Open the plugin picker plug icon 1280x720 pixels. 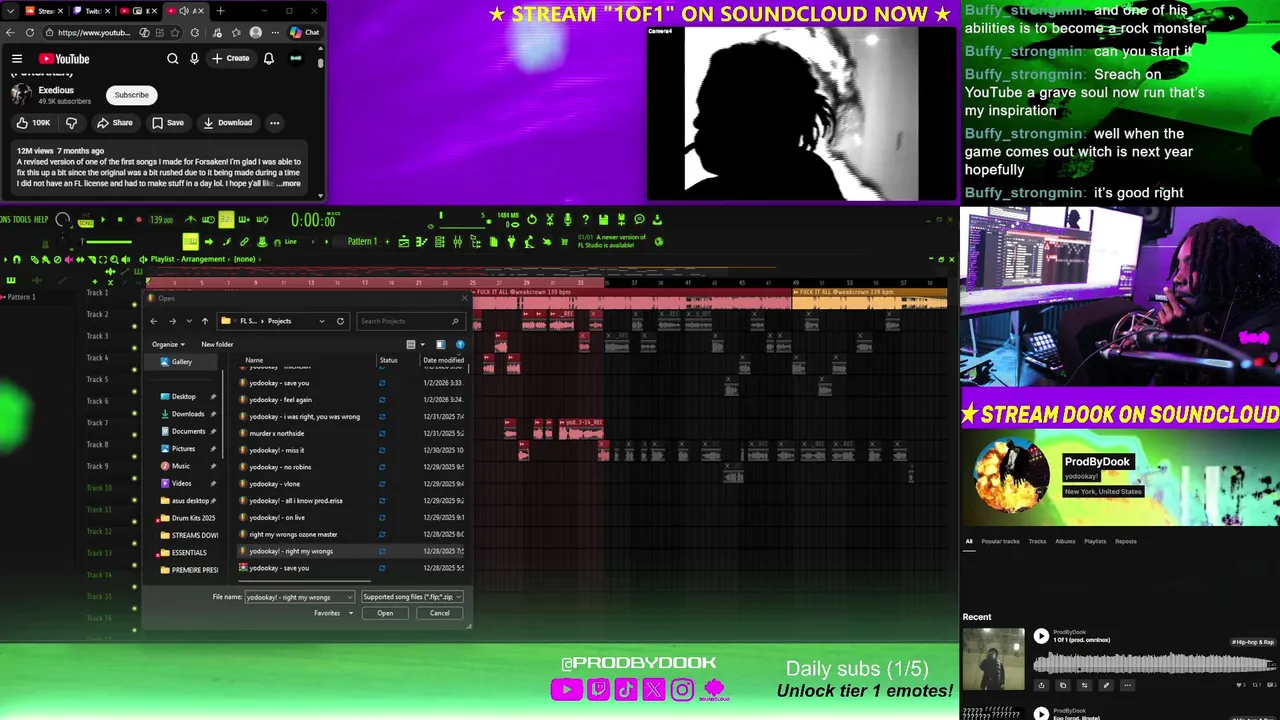click(x=511, y=242)
